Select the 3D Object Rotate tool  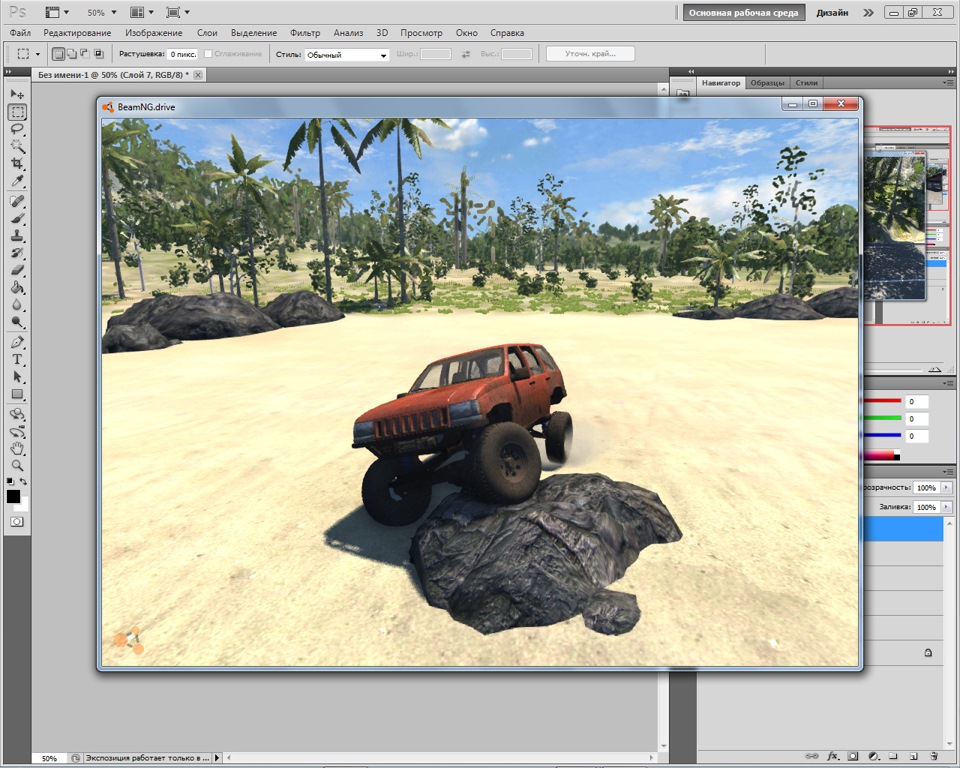[x=17, y=414]
